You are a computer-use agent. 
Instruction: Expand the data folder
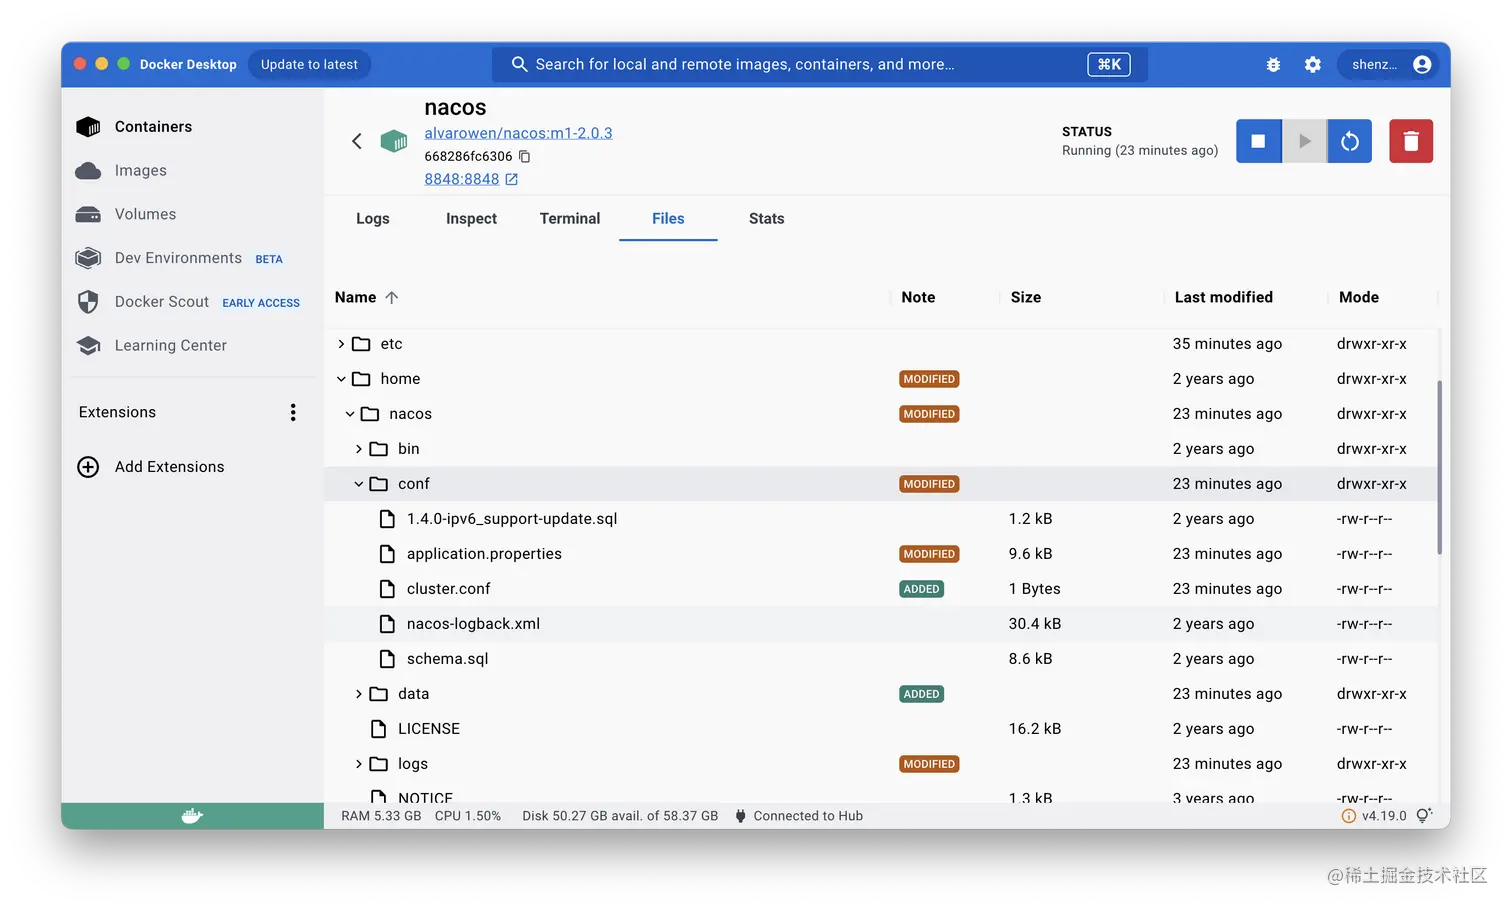point(359,694)
